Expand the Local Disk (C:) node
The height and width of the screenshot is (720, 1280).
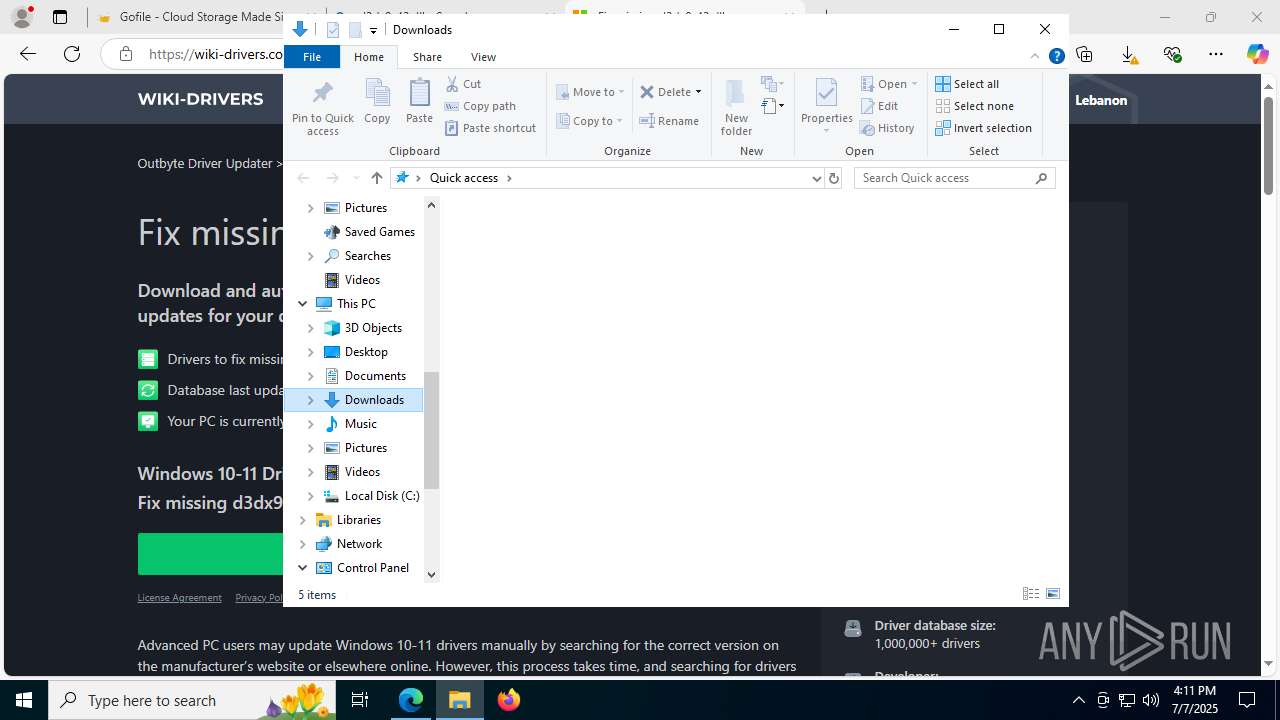click(310, 496)
